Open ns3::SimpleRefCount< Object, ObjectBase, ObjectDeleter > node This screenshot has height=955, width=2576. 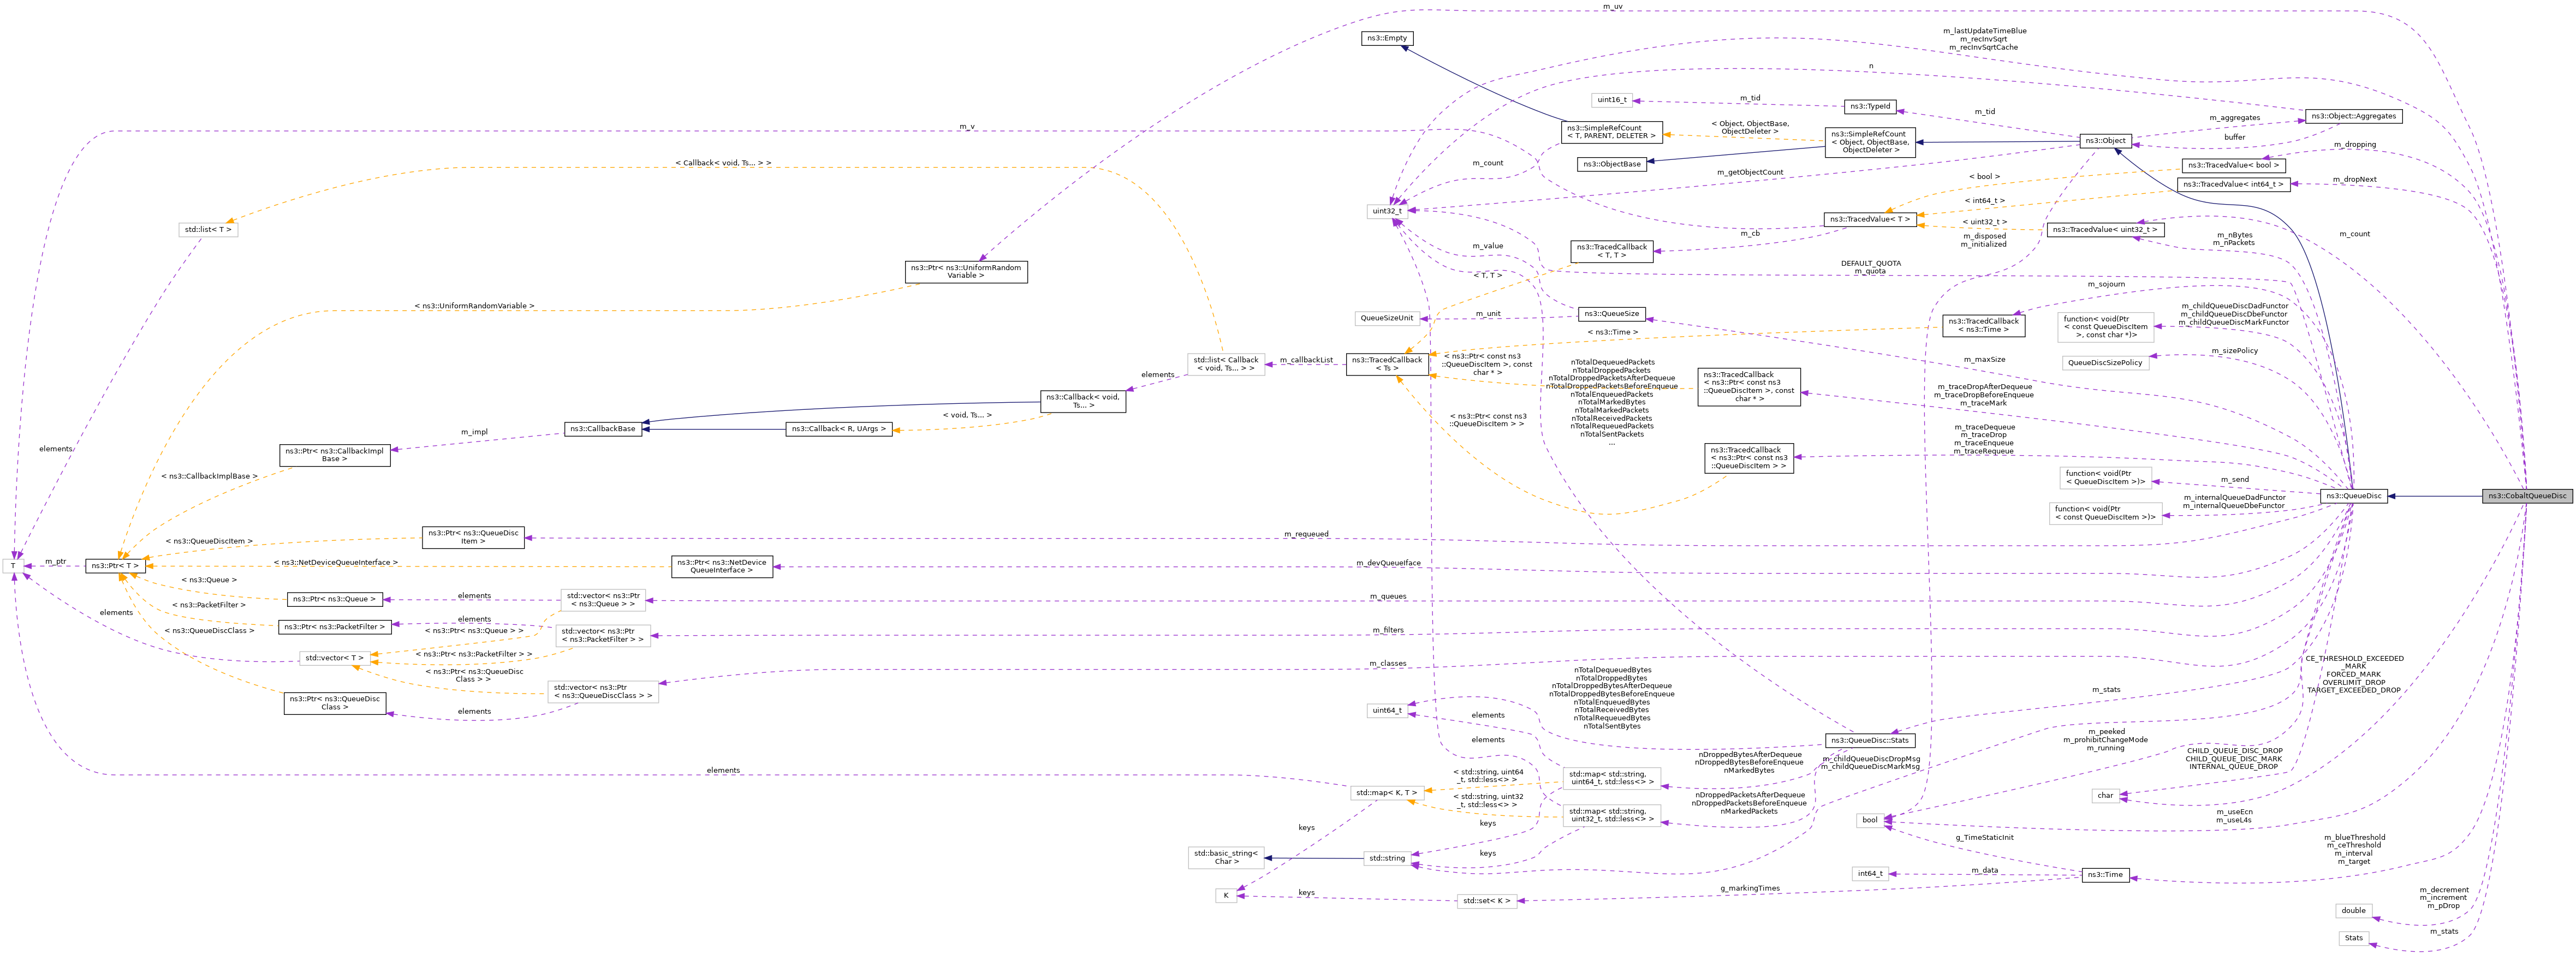pyautogui.click(x=1869, y=141)
